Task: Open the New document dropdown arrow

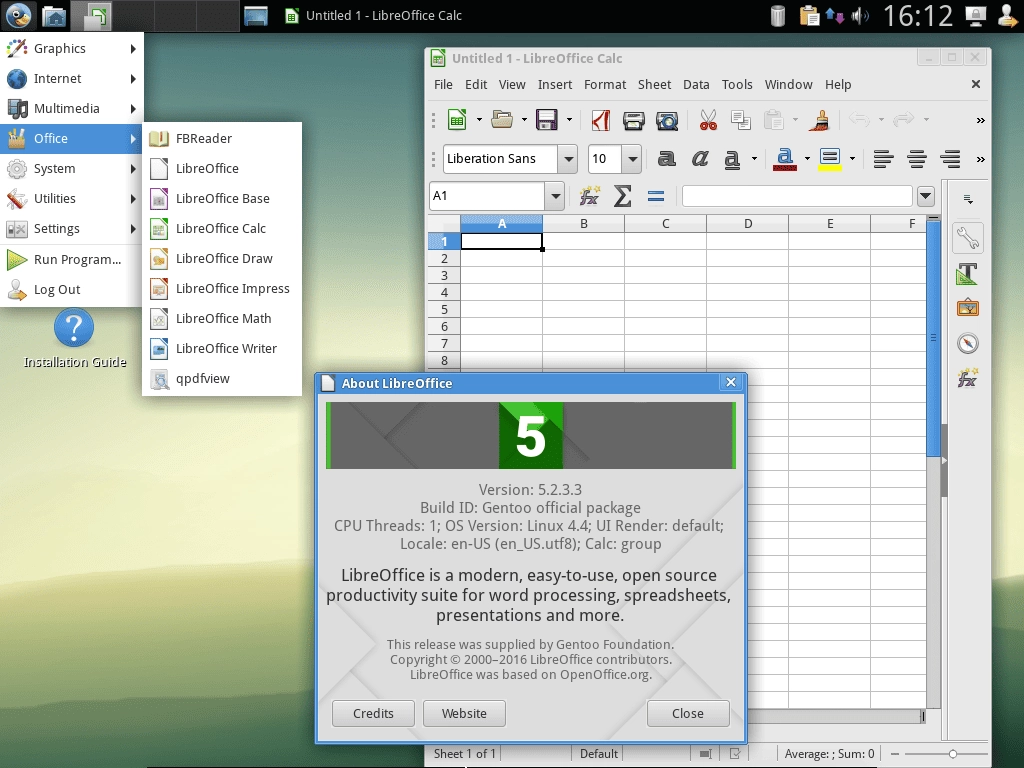Action: click(479, 120)
